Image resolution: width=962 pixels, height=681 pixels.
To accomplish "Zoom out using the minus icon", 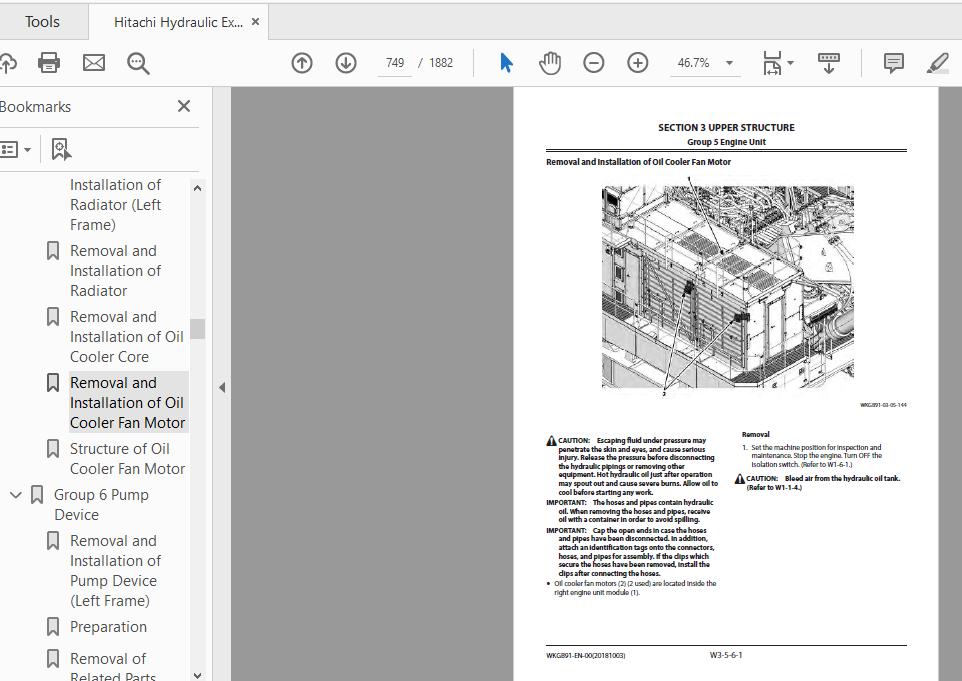I will click(593, 62).
